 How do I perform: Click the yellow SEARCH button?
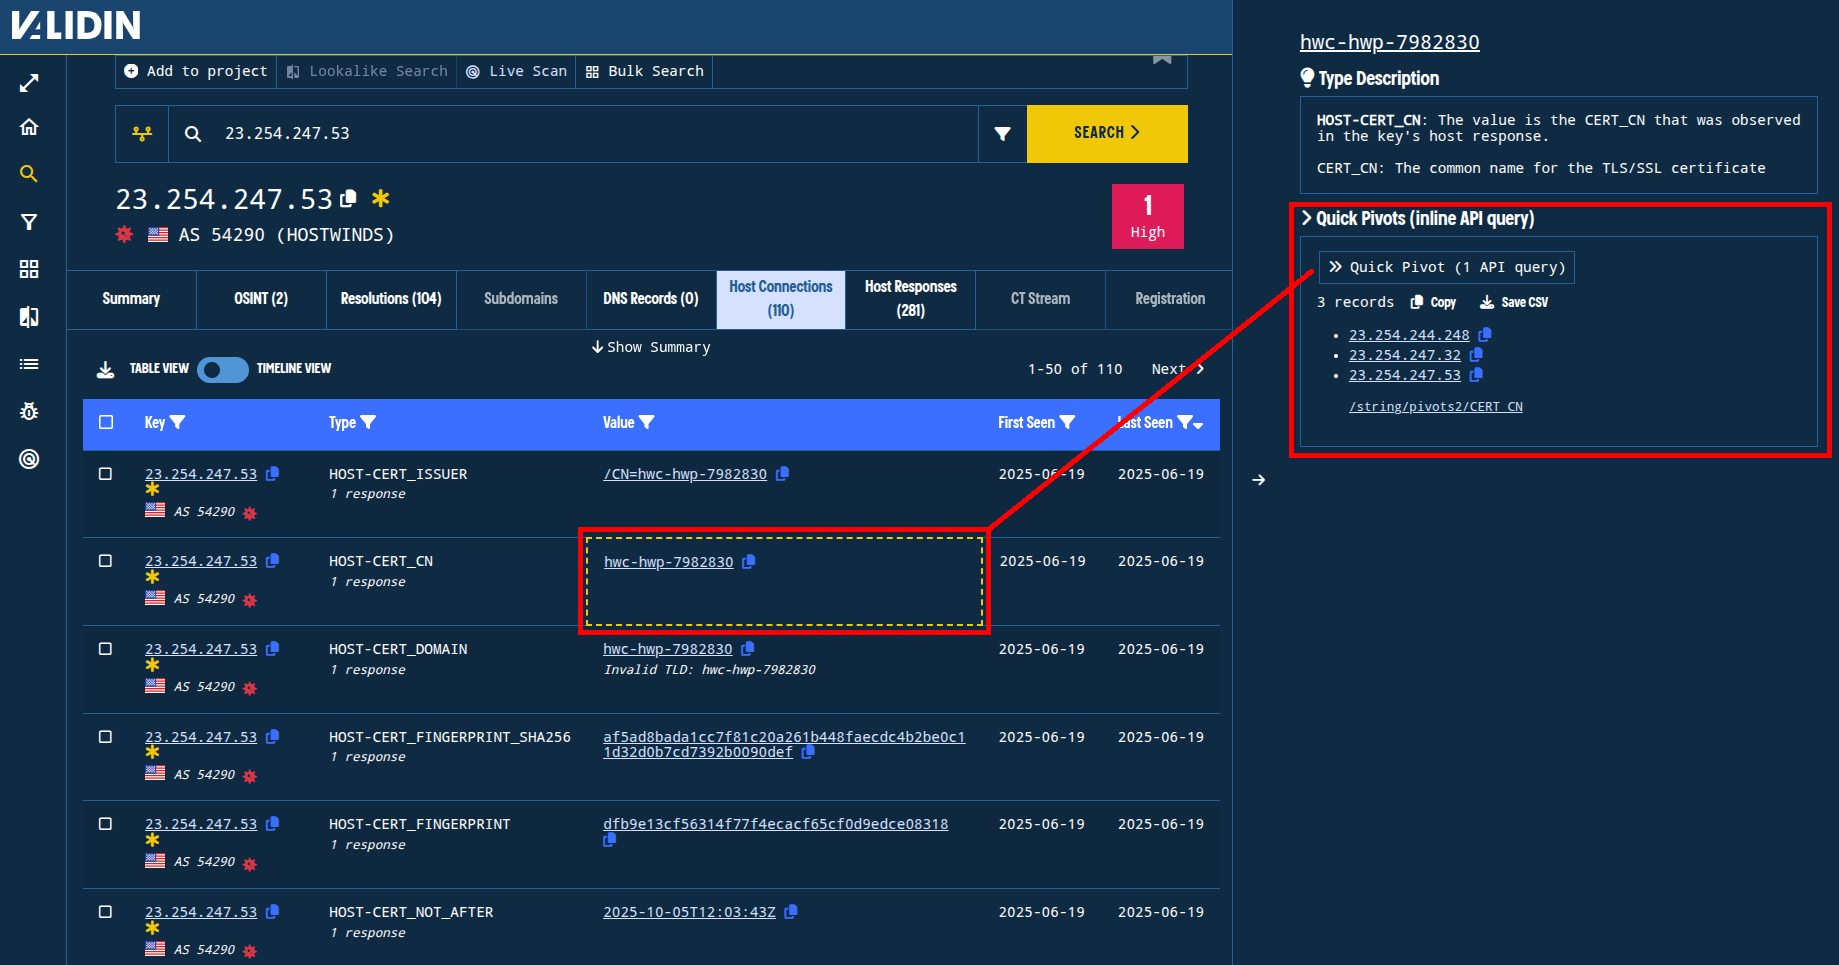tap(1107, 133)
